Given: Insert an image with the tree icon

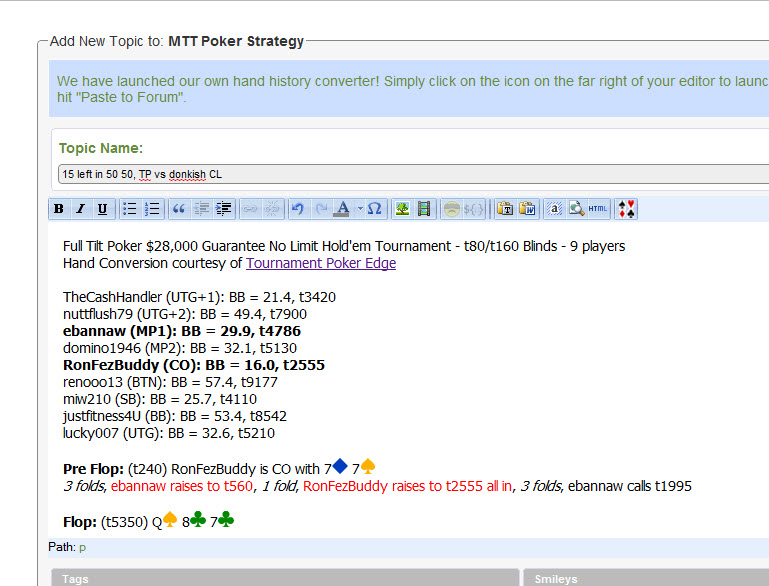Looking at the screenshot, I should pos(402,209).
